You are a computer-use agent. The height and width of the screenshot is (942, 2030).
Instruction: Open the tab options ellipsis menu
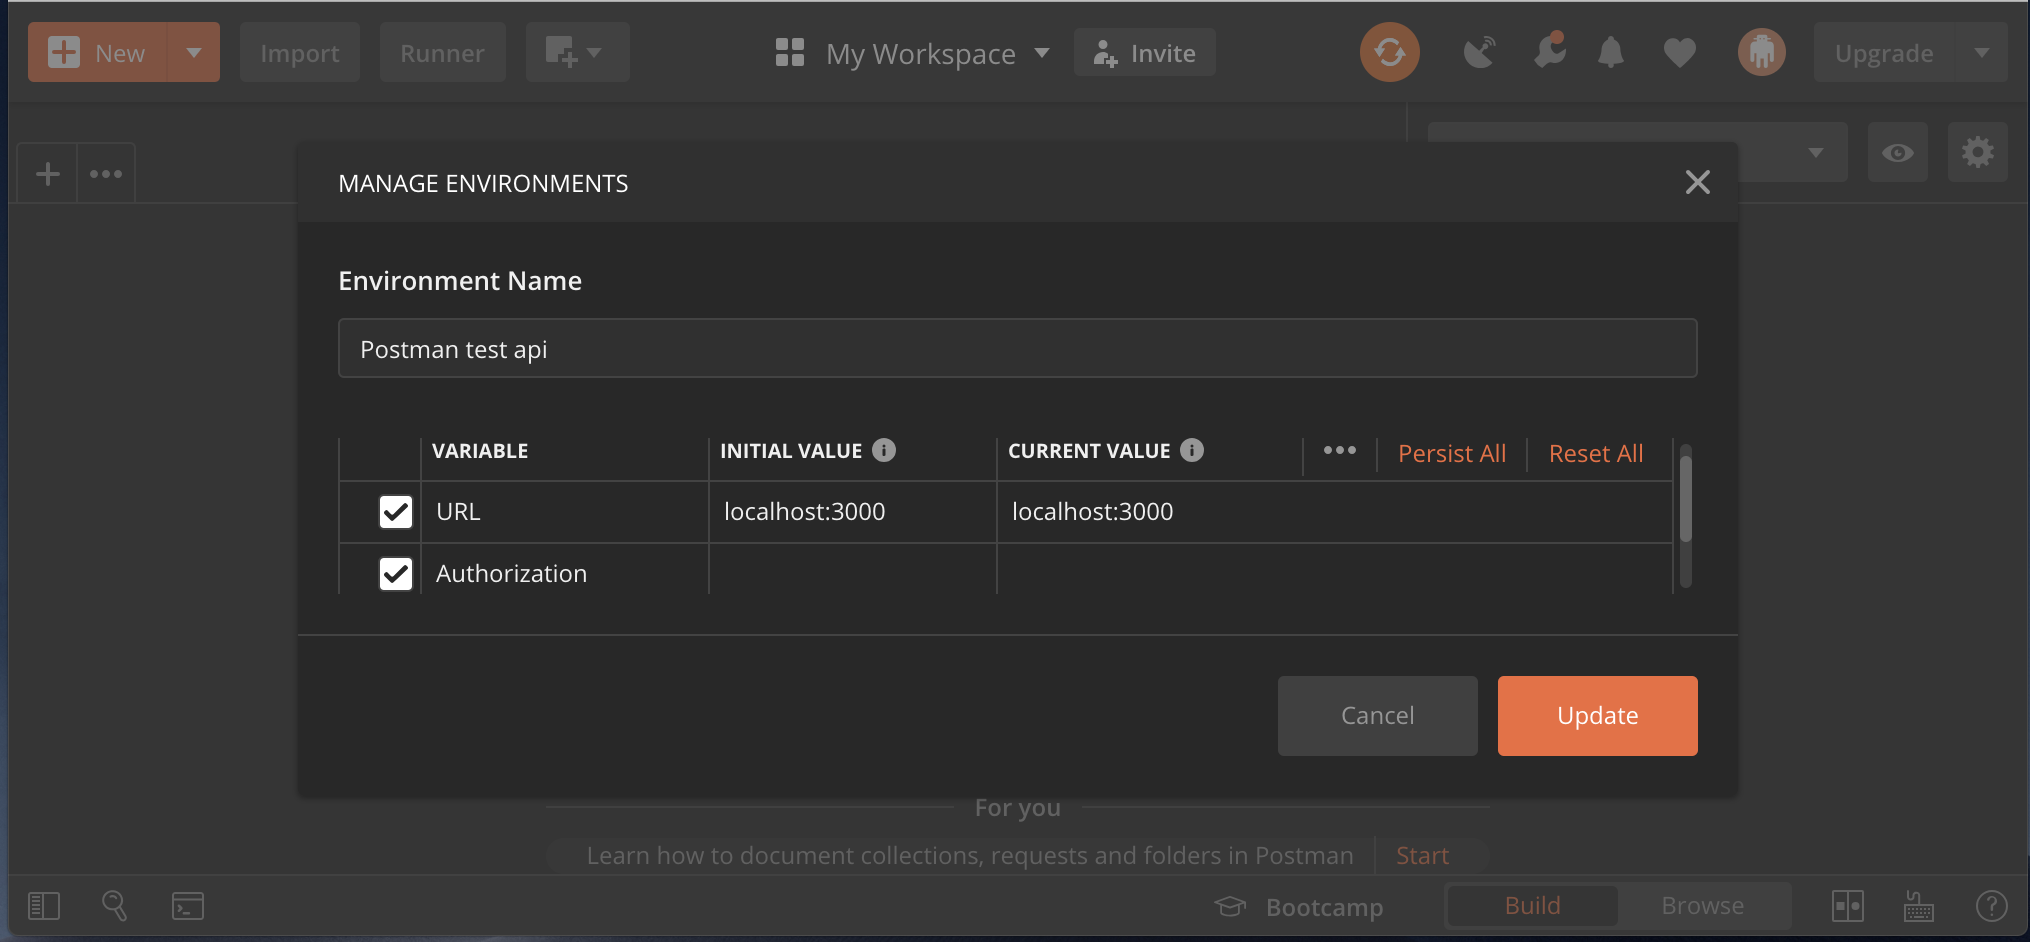(106, 174)
